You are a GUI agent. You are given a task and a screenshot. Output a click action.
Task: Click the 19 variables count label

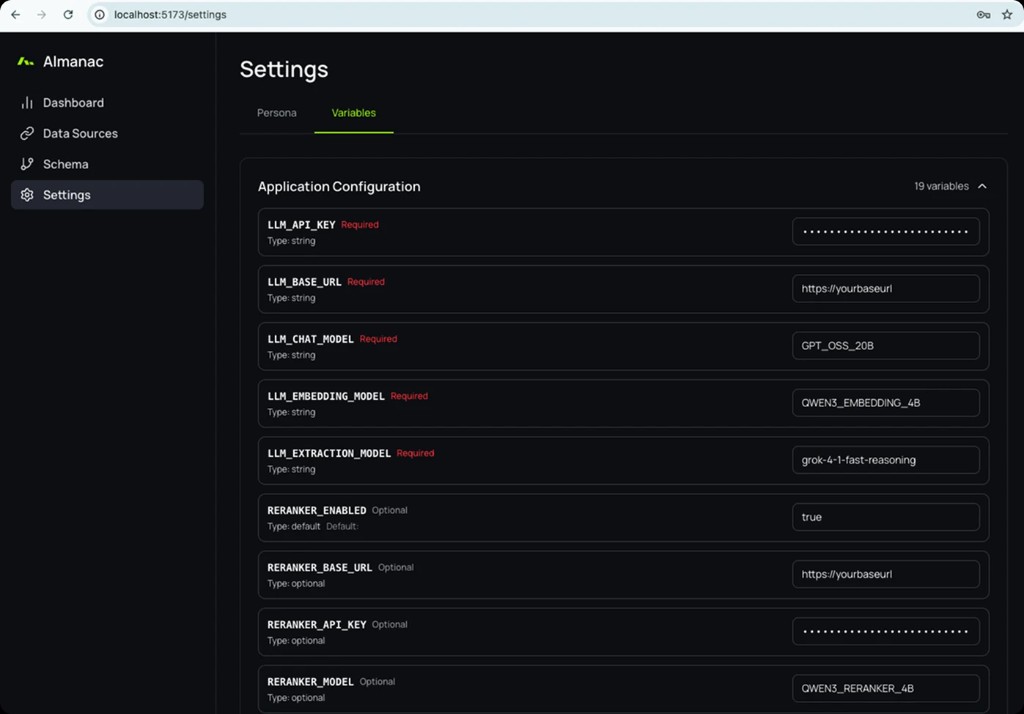(x=941, y=186)
